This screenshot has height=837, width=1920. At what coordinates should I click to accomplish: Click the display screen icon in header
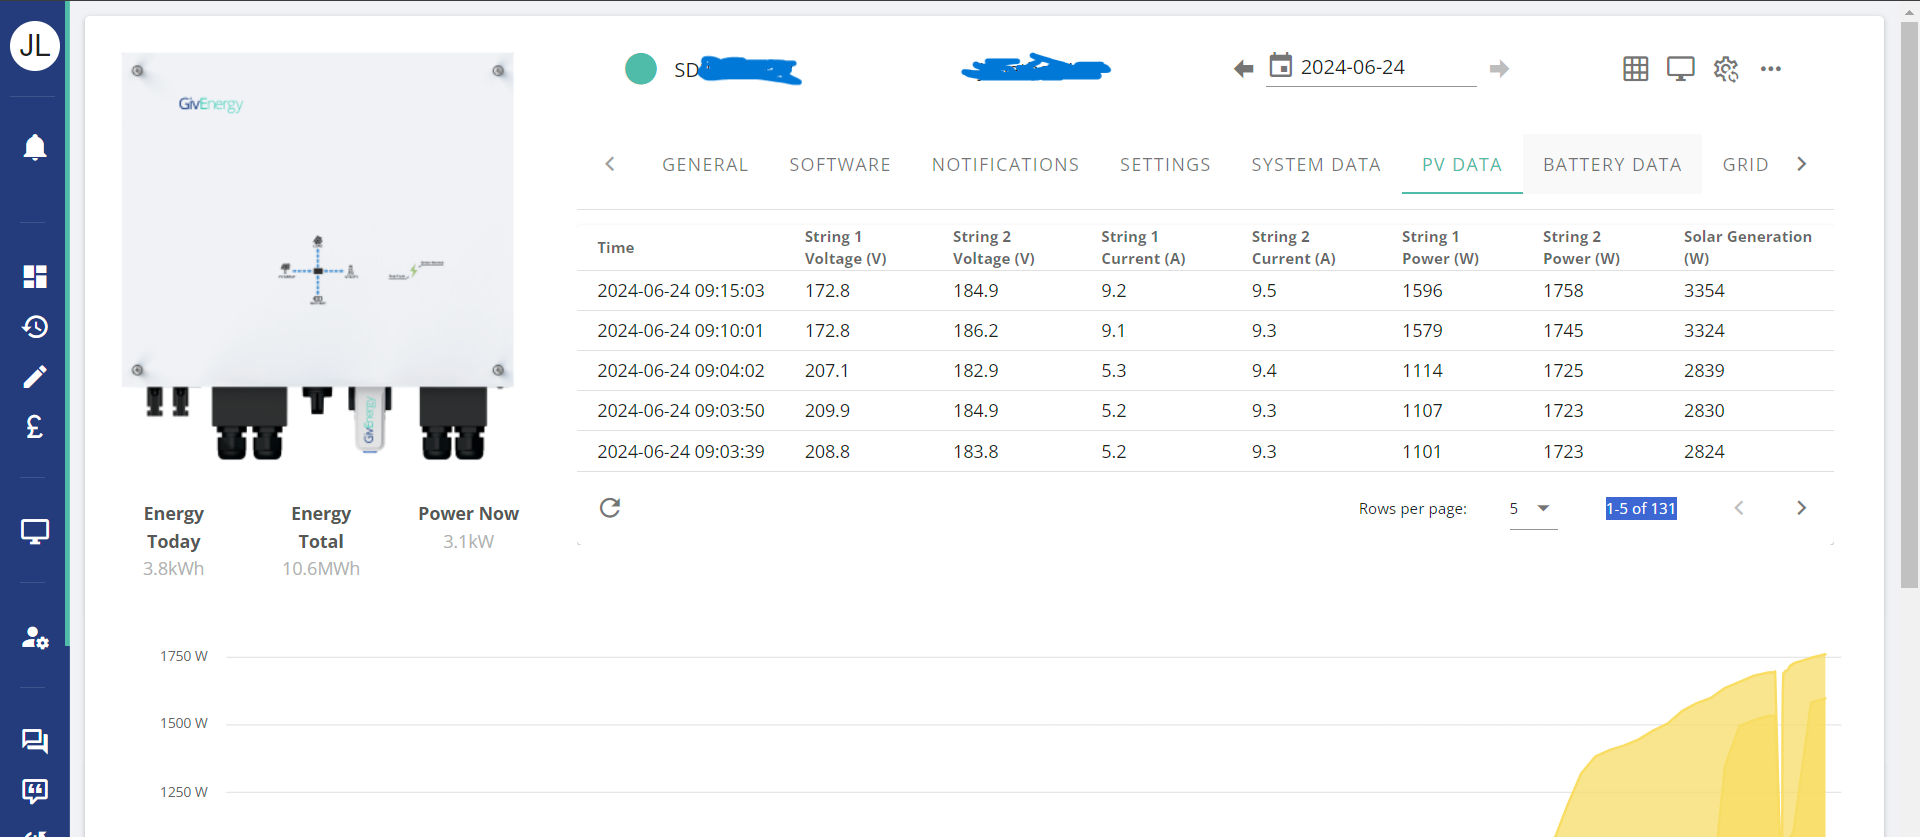(x=1681, y=69)
